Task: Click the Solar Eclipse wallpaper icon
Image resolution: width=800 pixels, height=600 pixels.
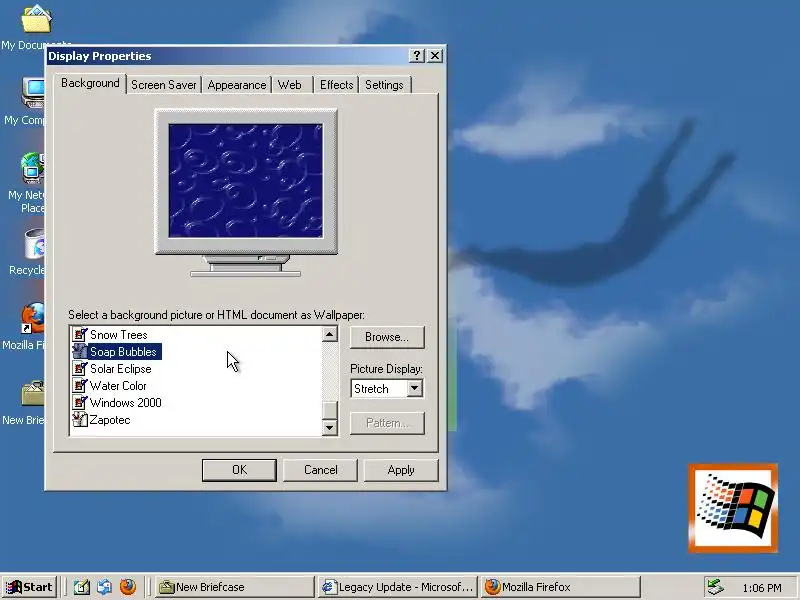Action: pos(80,368)
